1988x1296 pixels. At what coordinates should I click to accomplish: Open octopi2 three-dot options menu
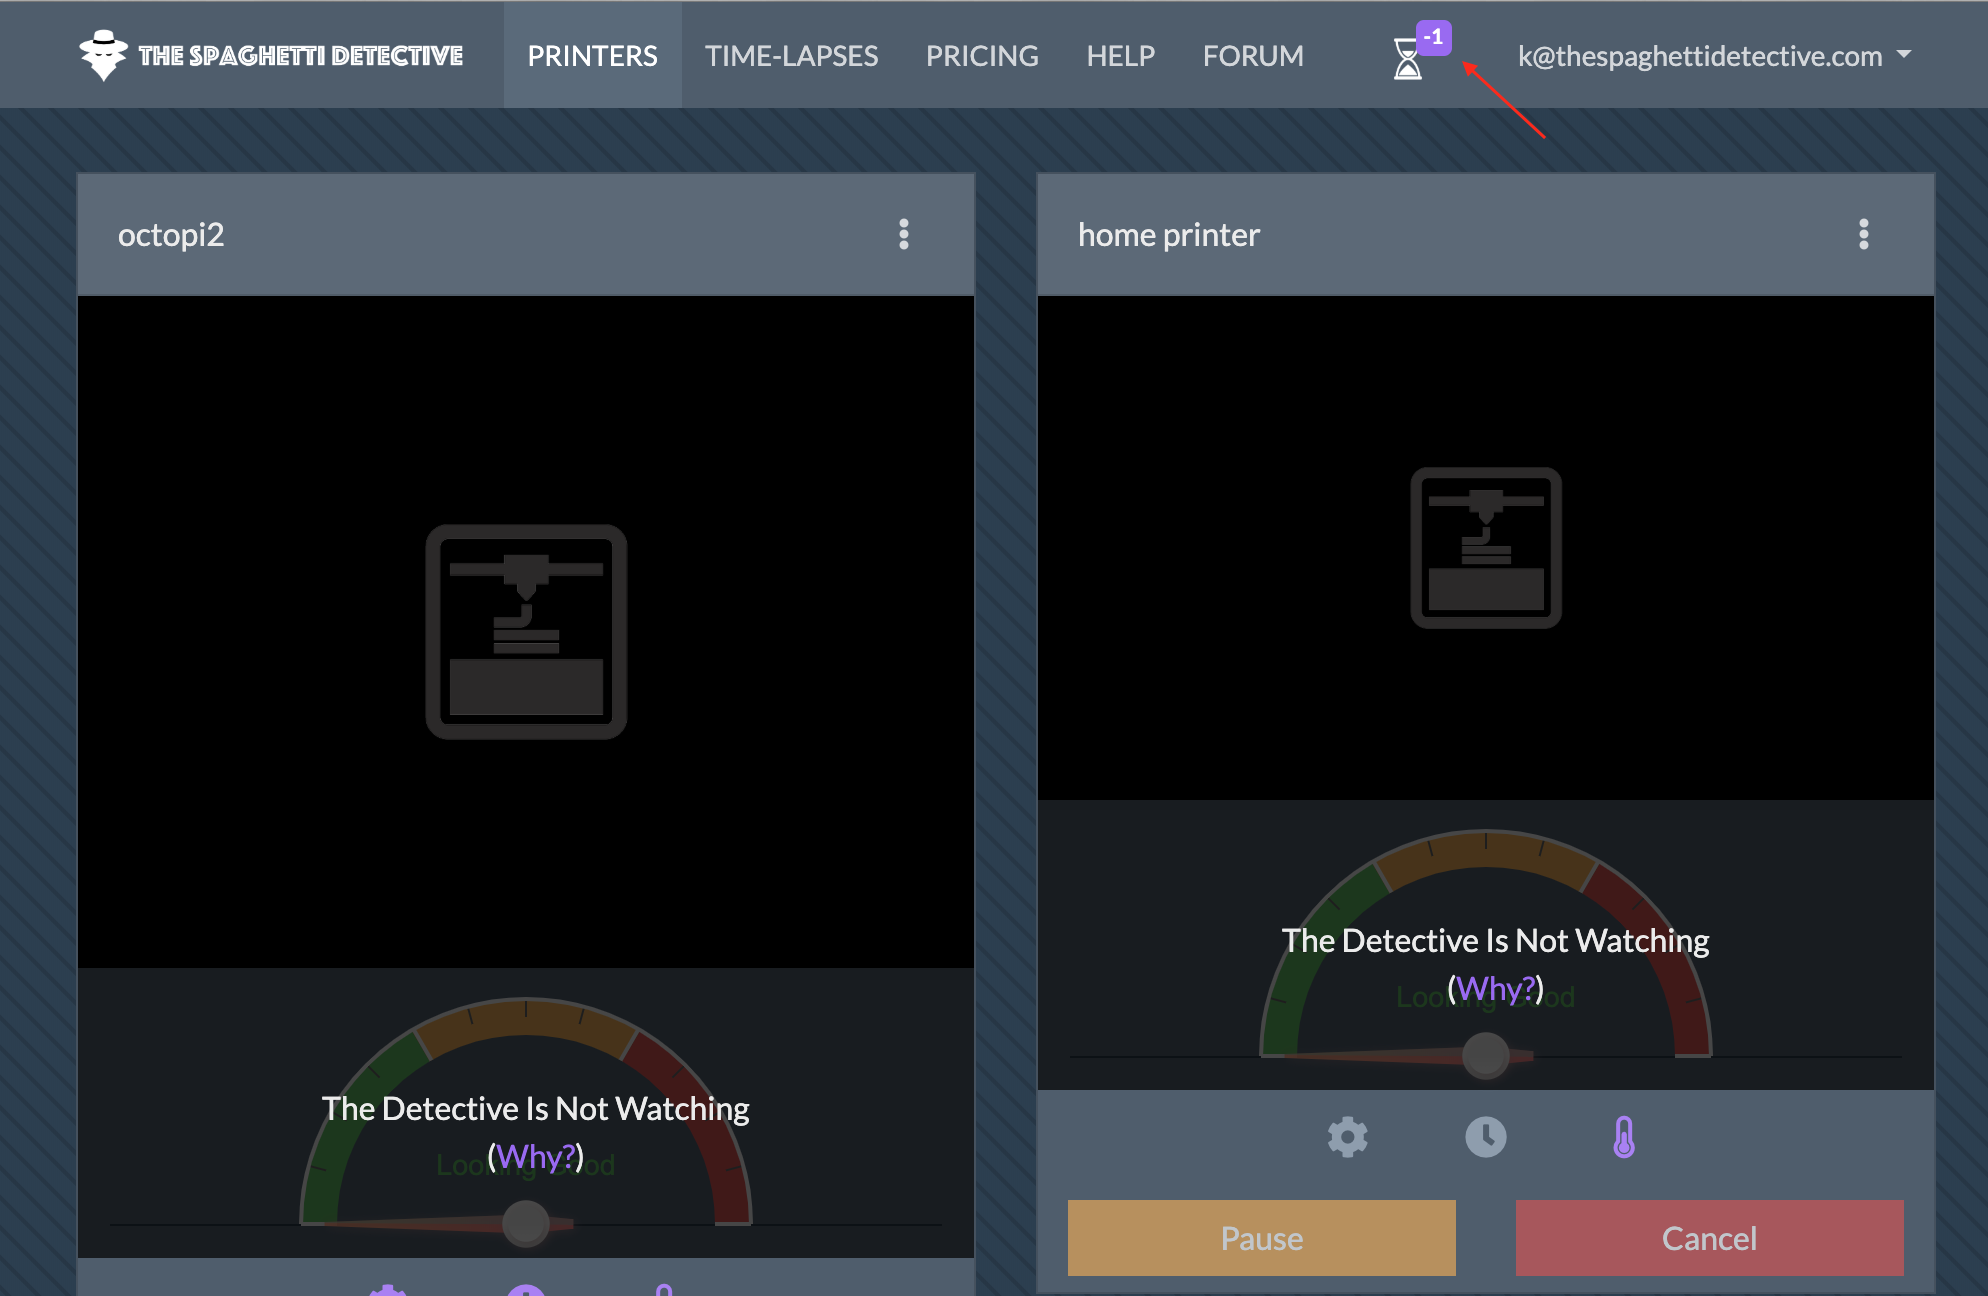(x=904, y=235)
